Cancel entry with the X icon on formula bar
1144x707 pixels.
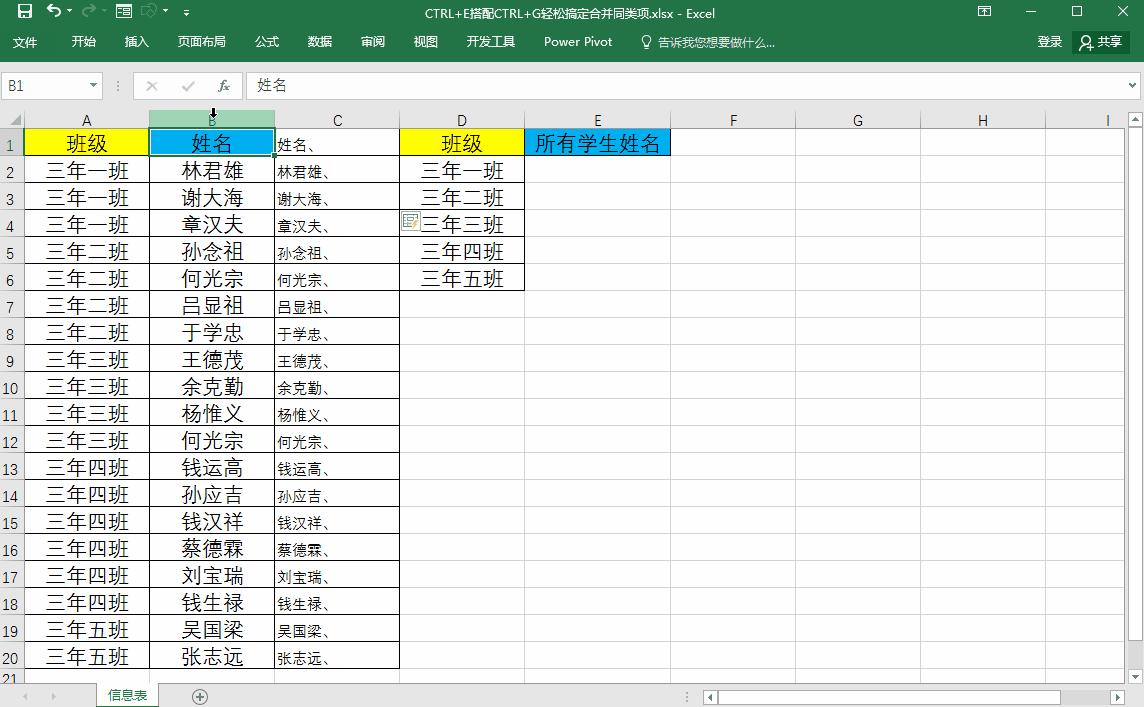[x=152, y=85]
